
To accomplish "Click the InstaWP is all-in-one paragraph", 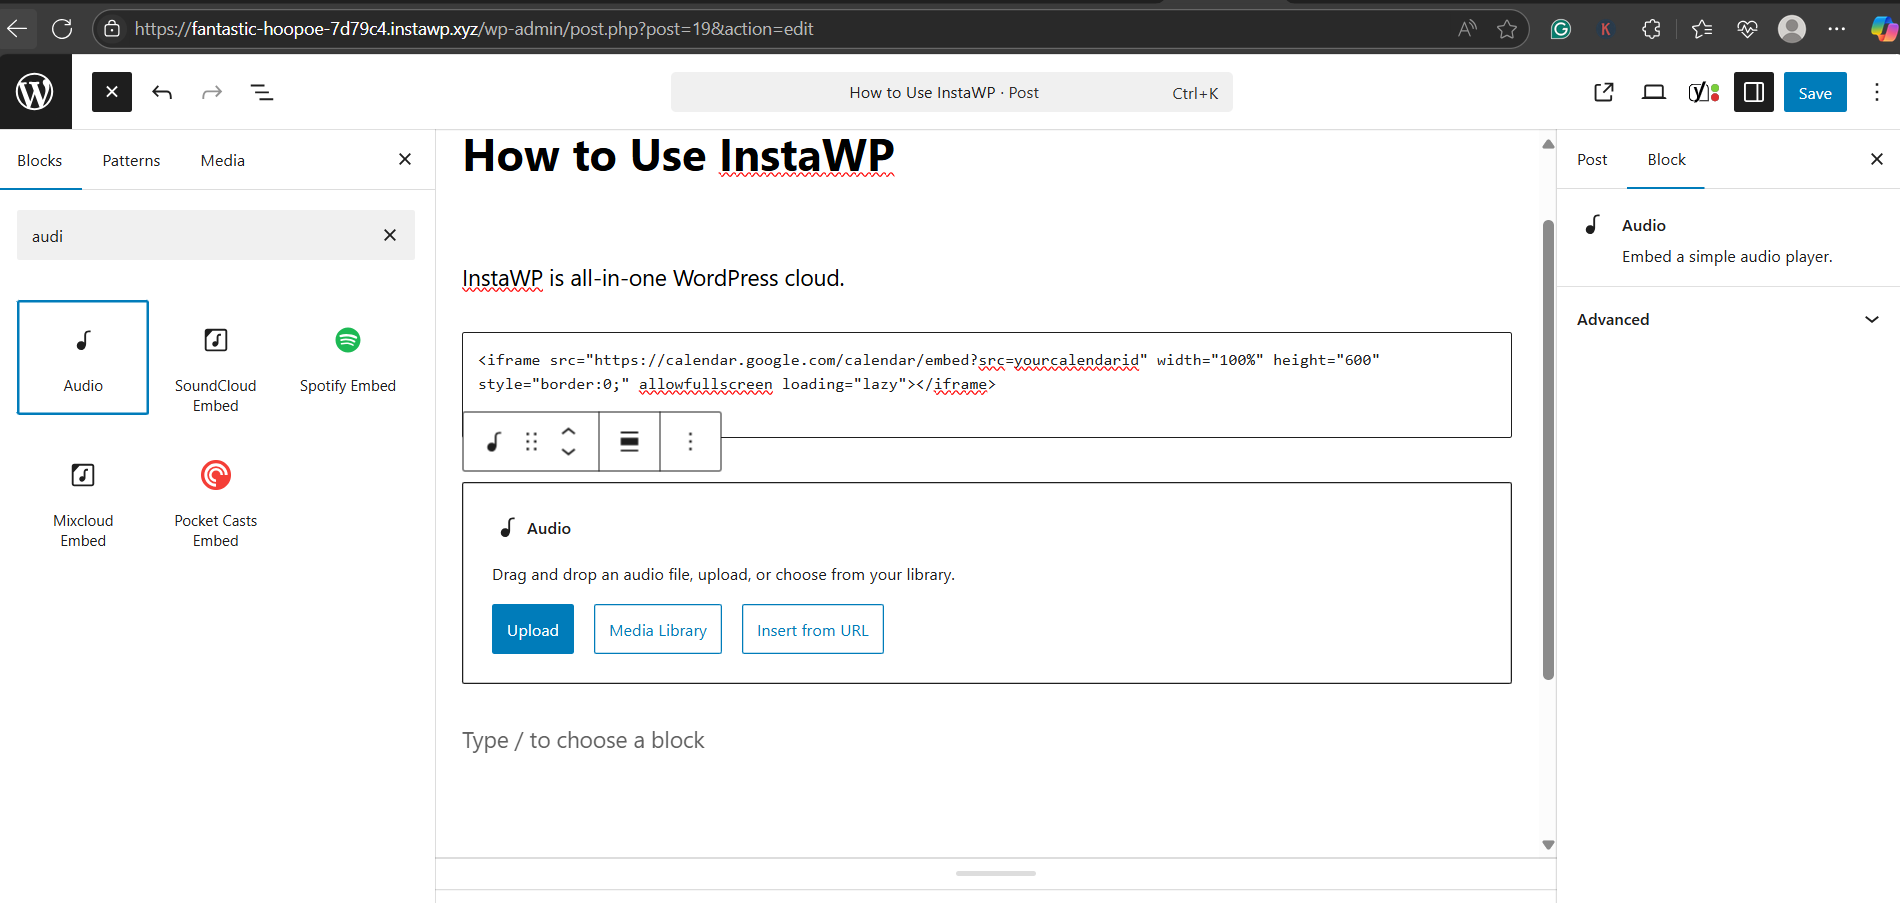I will (x=653, y=278).
